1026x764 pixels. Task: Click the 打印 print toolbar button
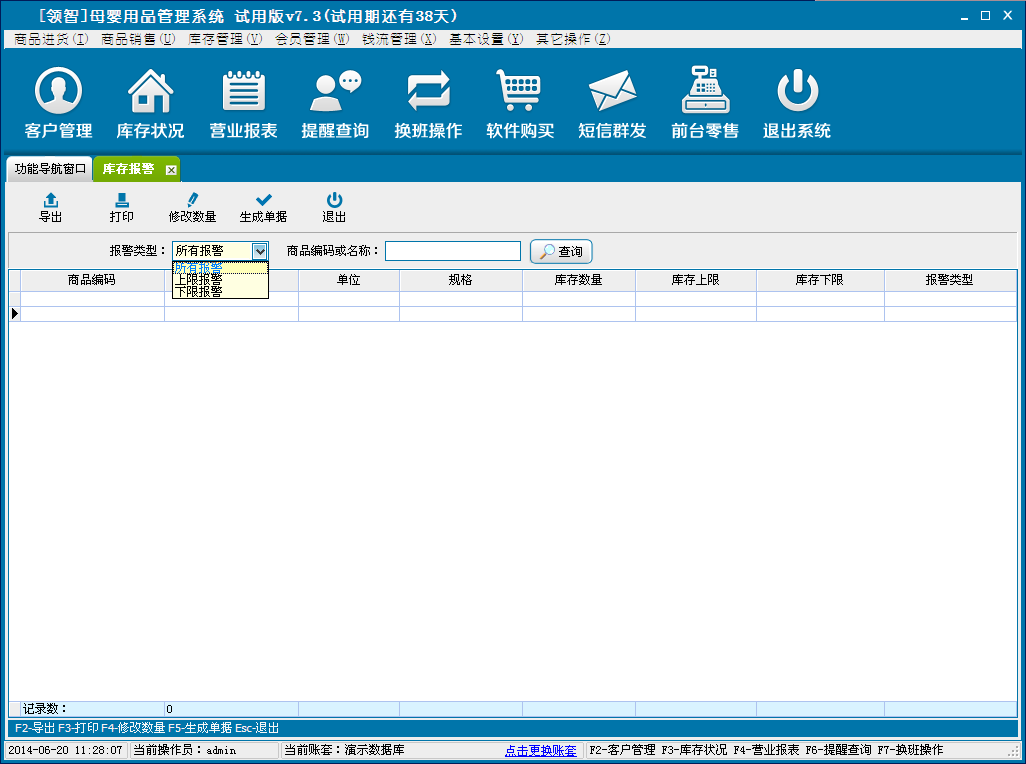coord(122,207)
